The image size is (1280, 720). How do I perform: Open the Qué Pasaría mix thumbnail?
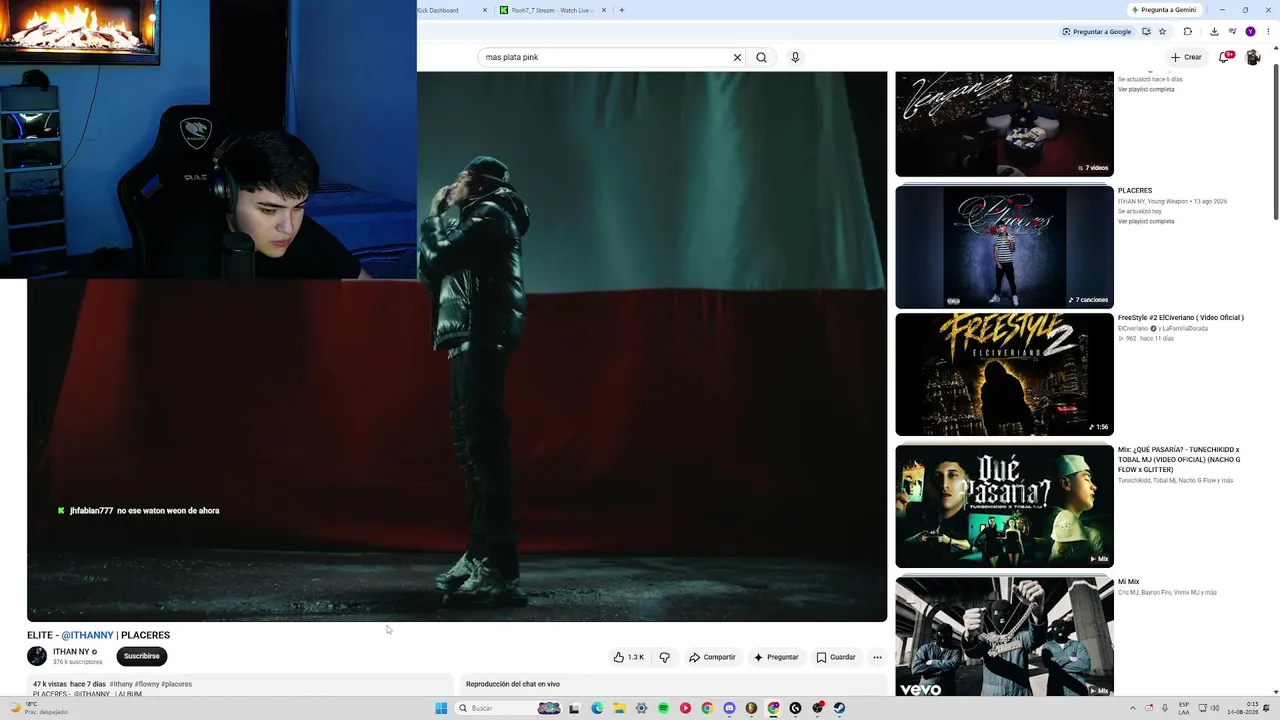point(1004,506)
